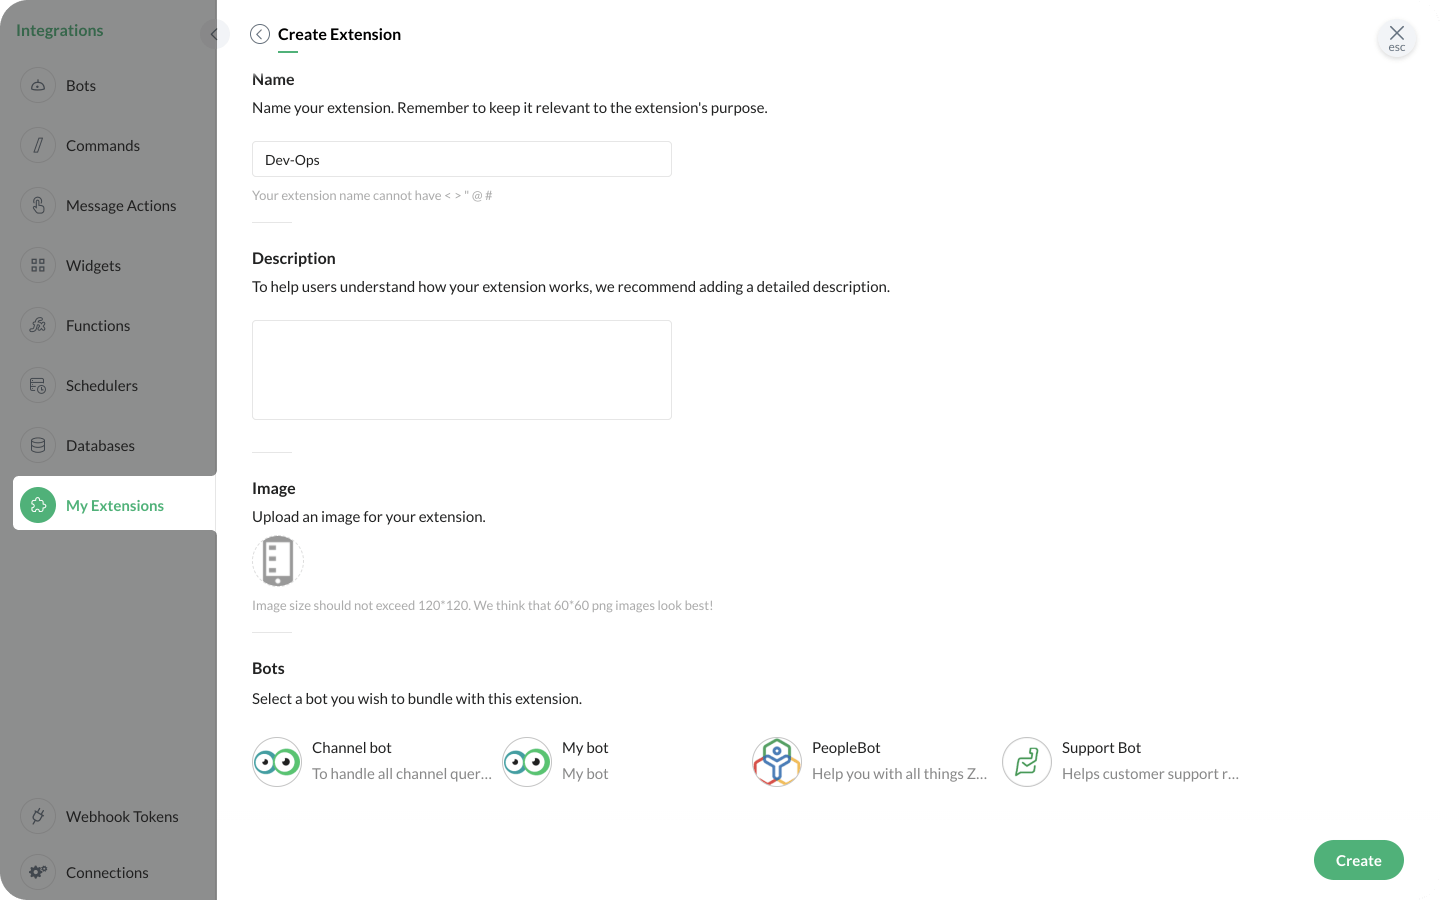Open the Widgets grid icon
Viewport: 1440px width, 900px height.
[x=38, y=266]
